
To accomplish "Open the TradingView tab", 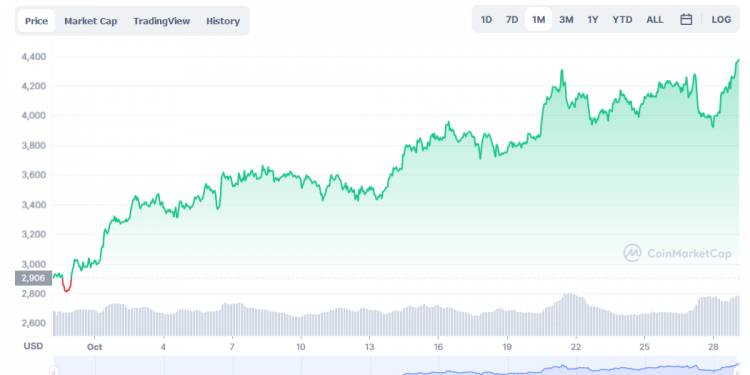I will point(162,21).
